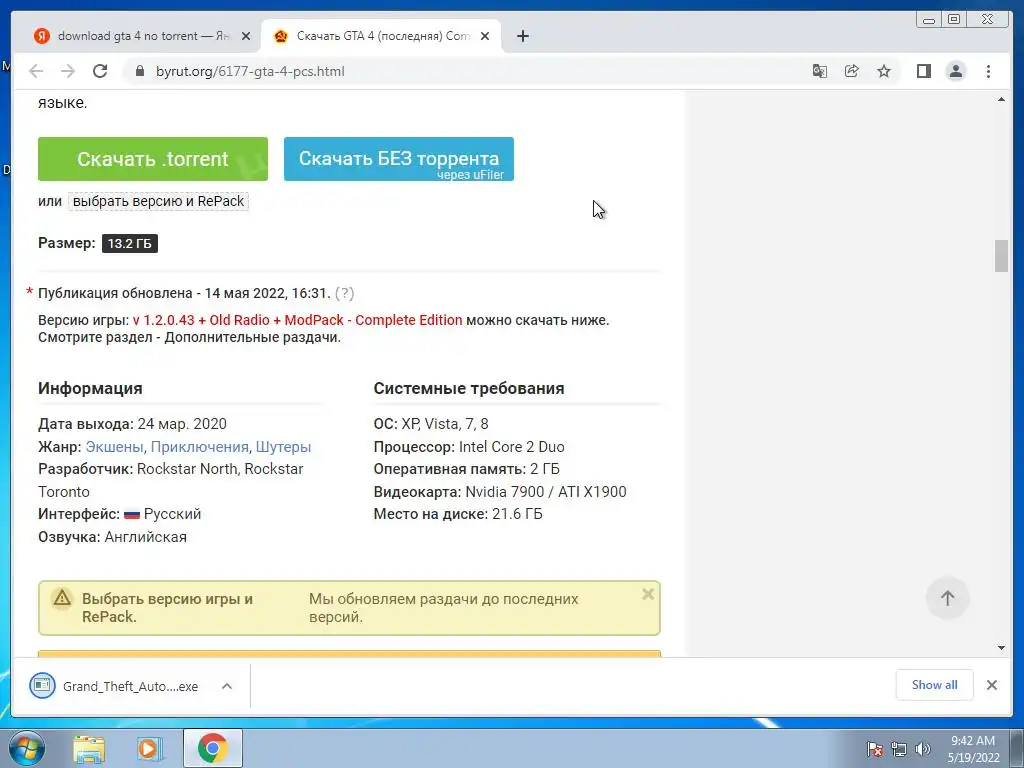Image resolution: width=1024 pixels, height=768 pixels.
Task: Click the warning triangle icon in yellow notice
Action: pos(62,598)
